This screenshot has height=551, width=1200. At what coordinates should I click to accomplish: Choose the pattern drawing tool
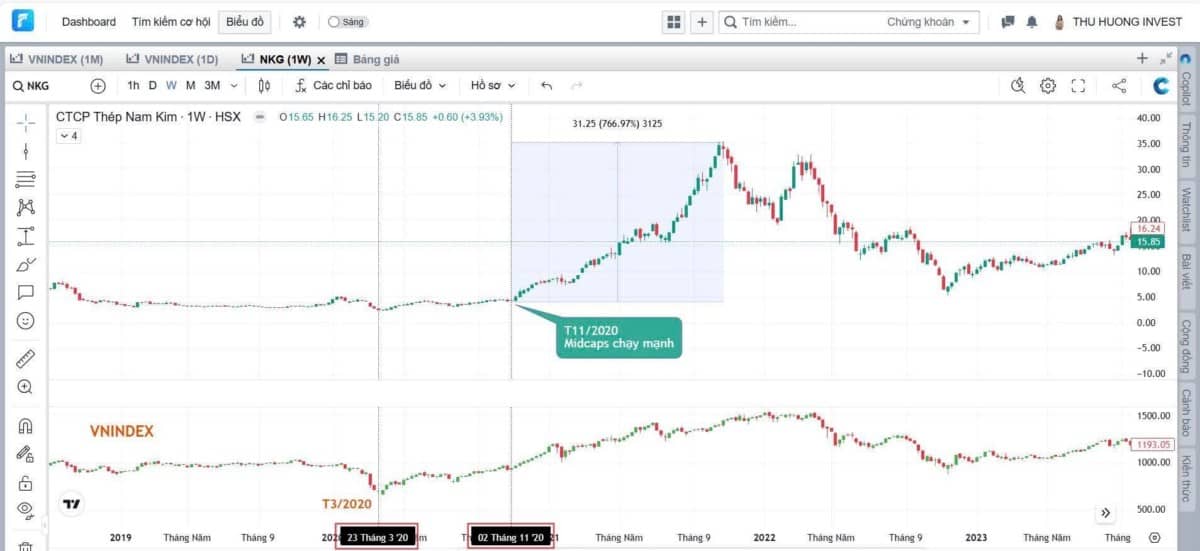coord(25,207)
